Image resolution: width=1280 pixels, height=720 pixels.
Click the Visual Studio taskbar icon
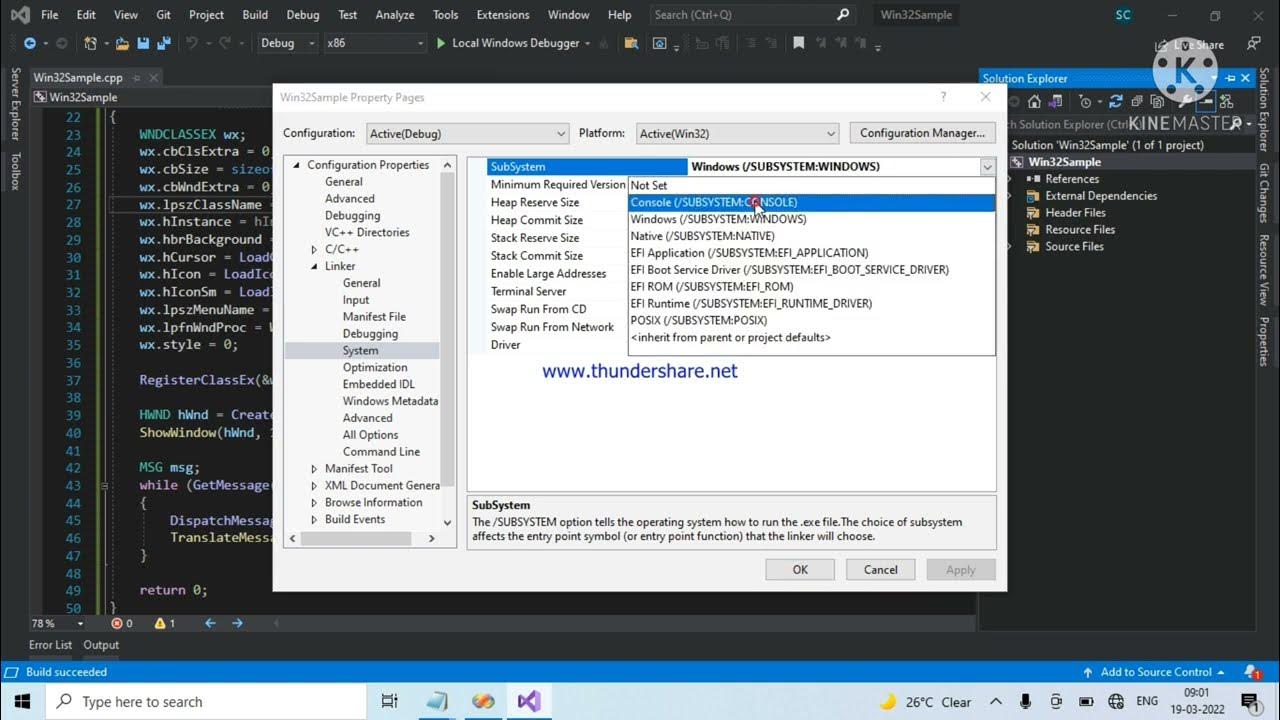[529, 701]
